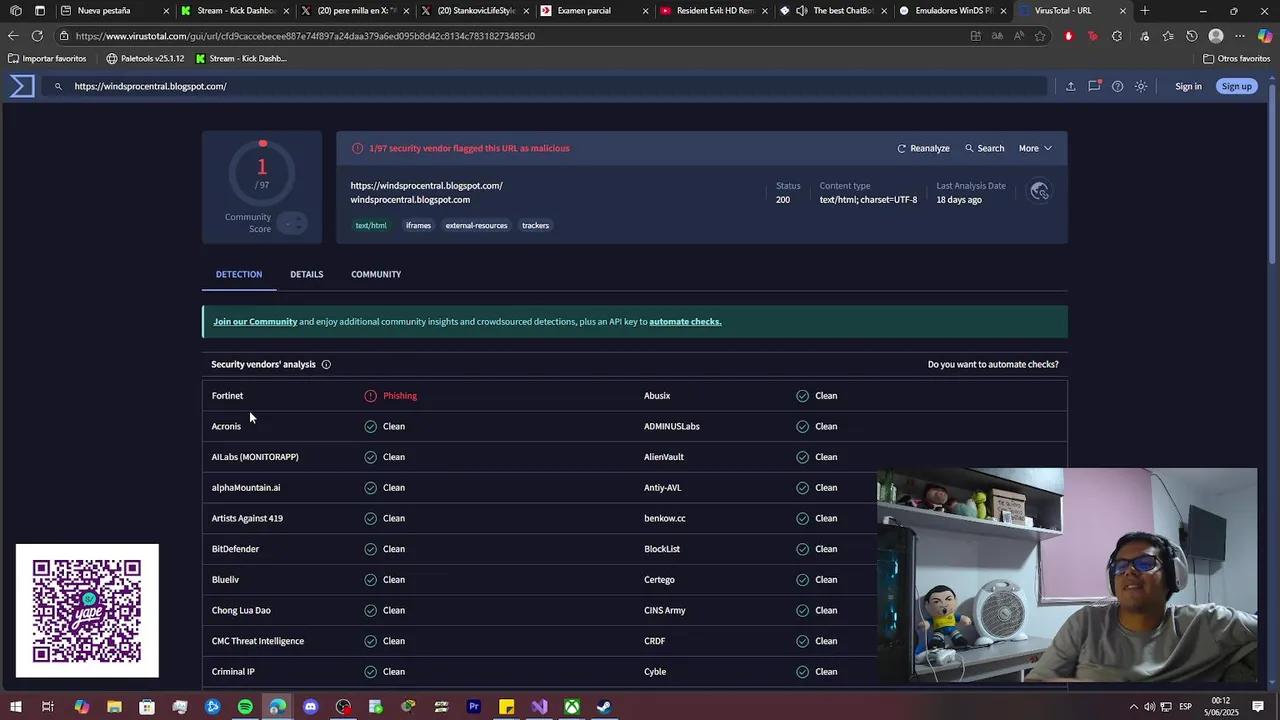Click the browser profile avatar icon

coord(1215,36)
